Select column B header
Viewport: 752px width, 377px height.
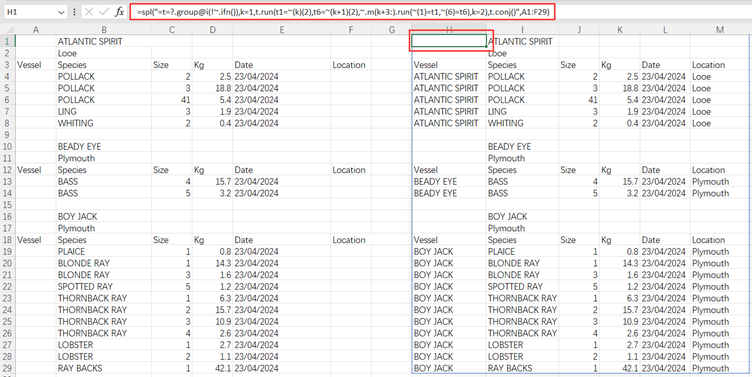click(104, 30)
